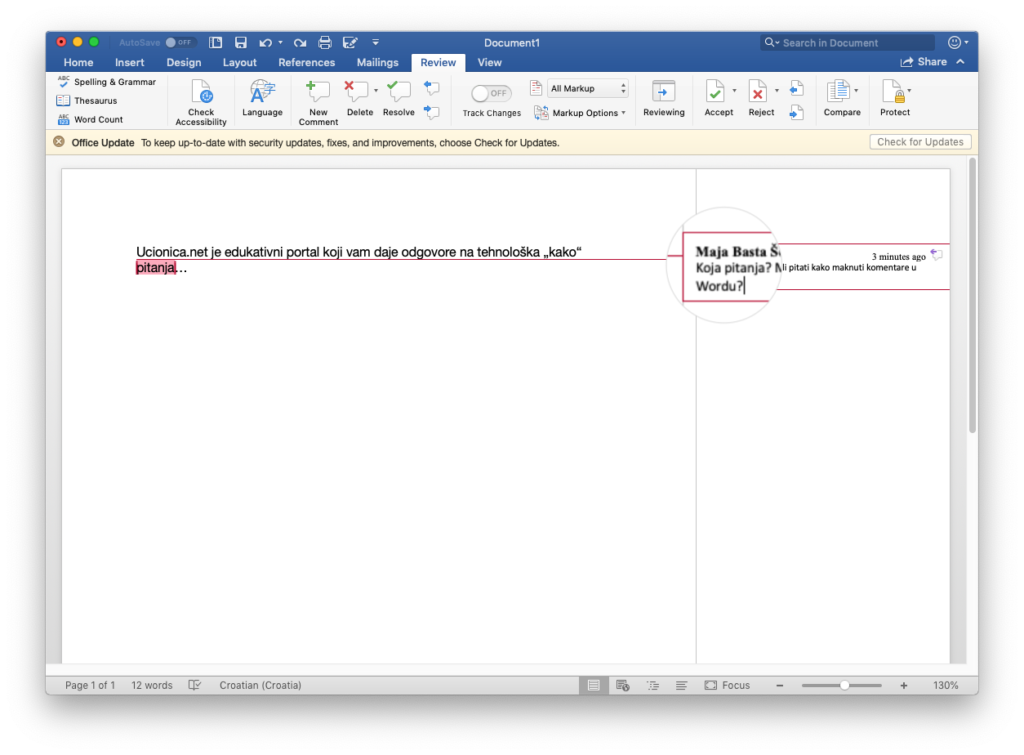Toggle Track Changes switch
The image size is (1024, 755).
coord(491,93)
